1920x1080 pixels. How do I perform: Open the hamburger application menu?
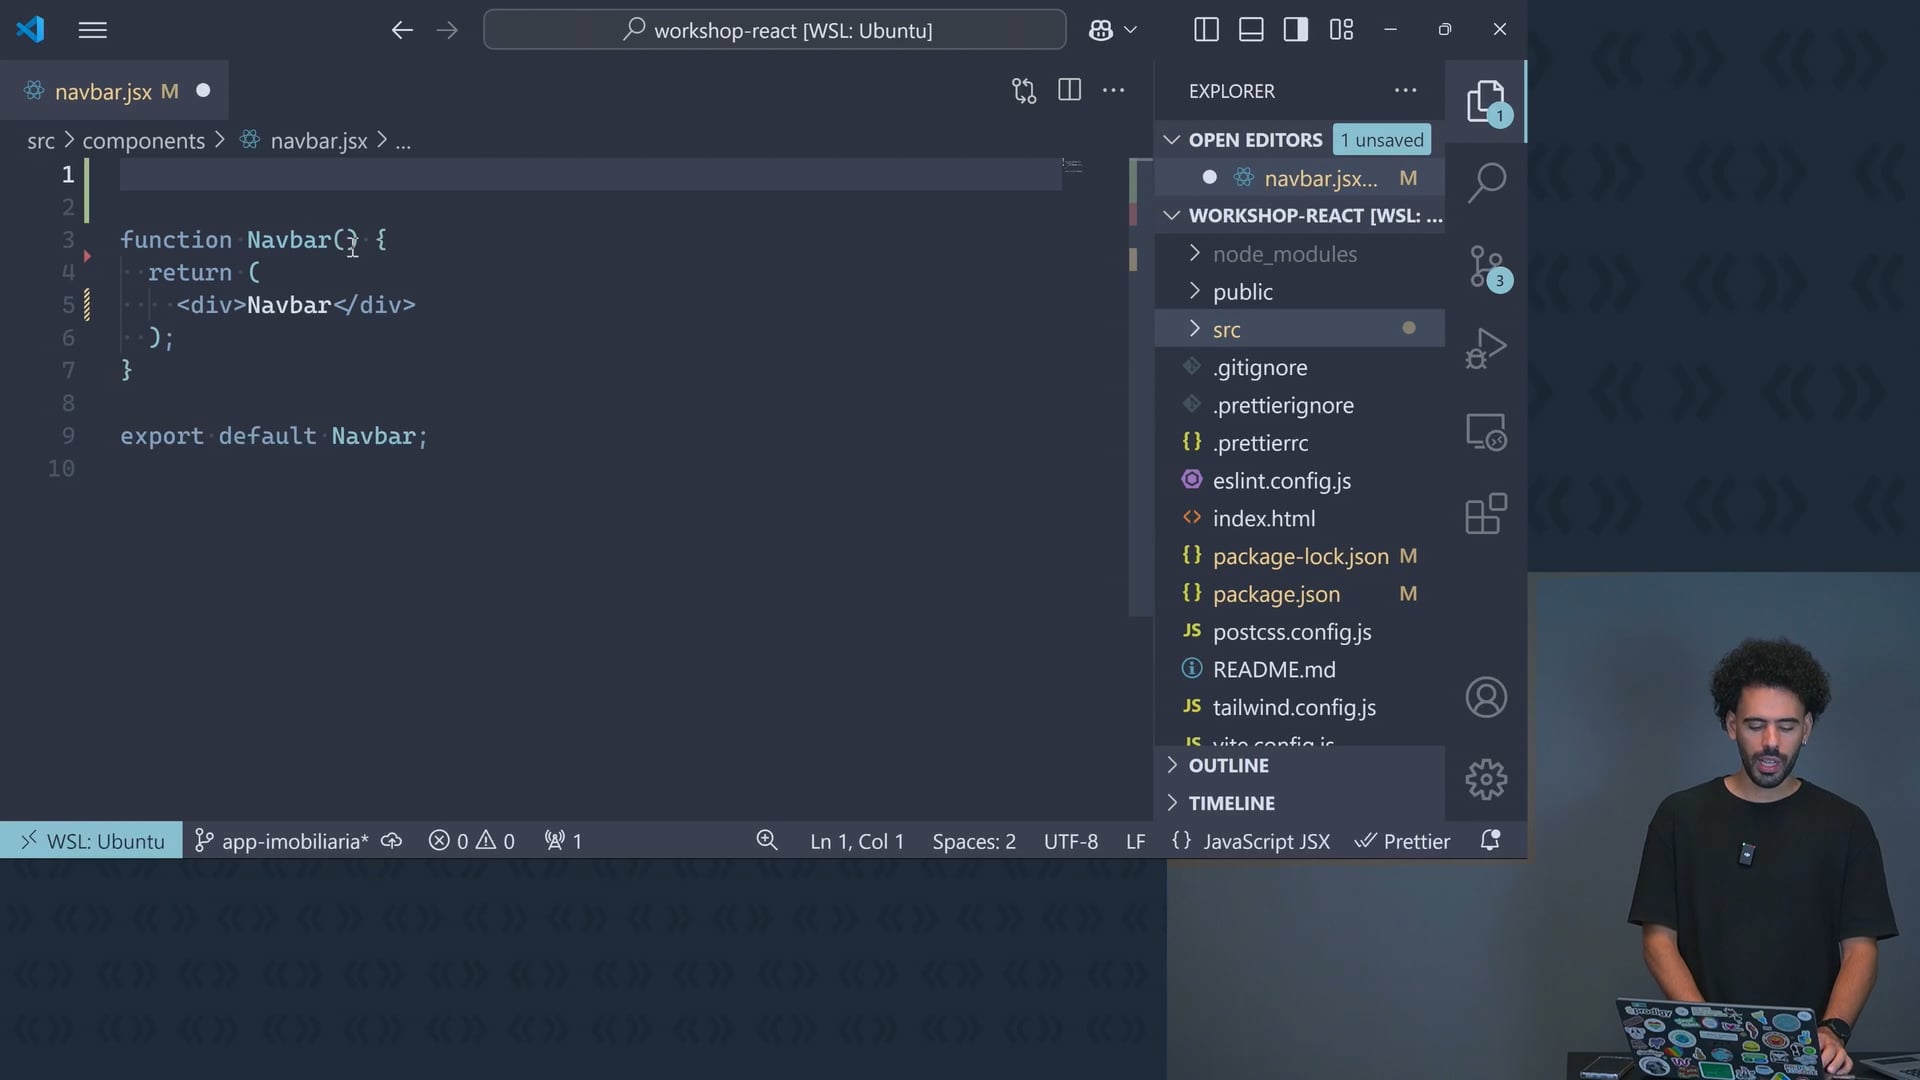click(92, 30)
